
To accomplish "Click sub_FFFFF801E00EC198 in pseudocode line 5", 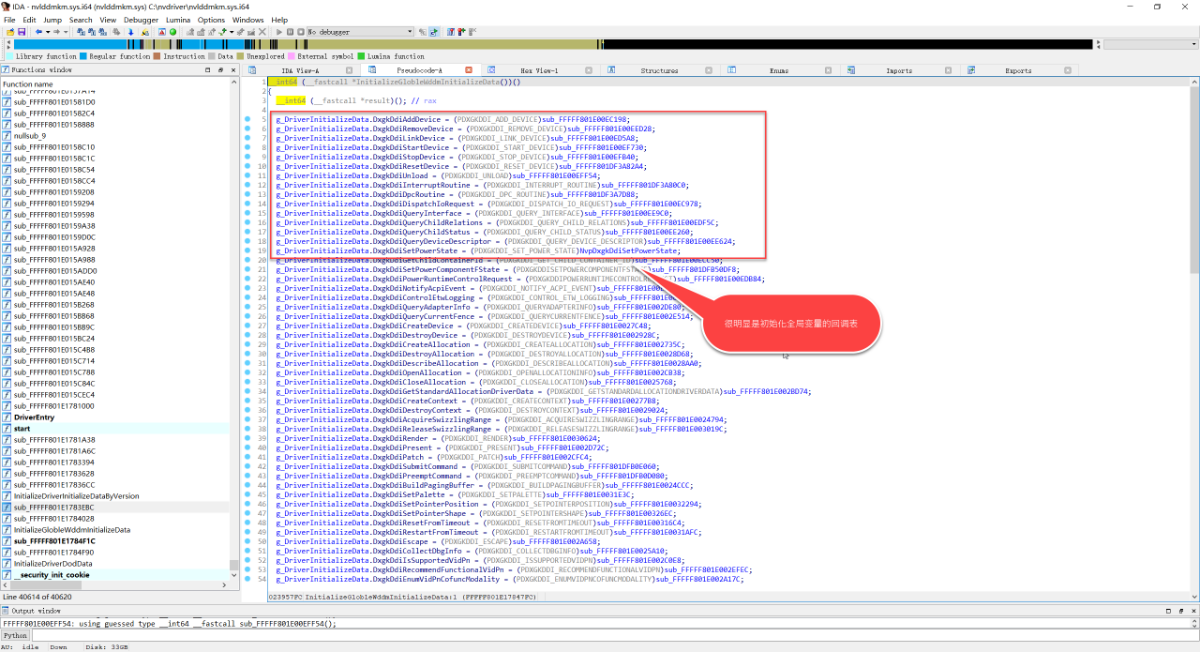I will pyautogui.click(x=585, y=119).
